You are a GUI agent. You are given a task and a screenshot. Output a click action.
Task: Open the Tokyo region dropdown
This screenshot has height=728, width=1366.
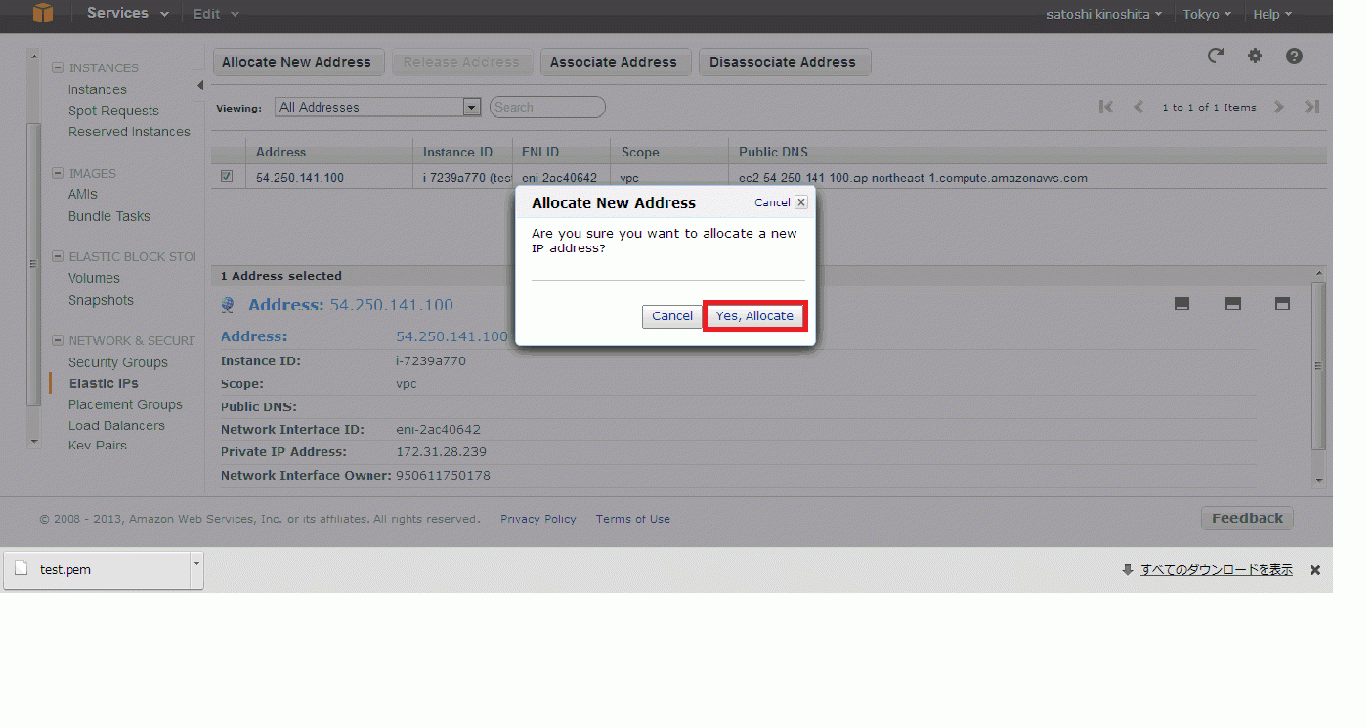point(1207,14)
